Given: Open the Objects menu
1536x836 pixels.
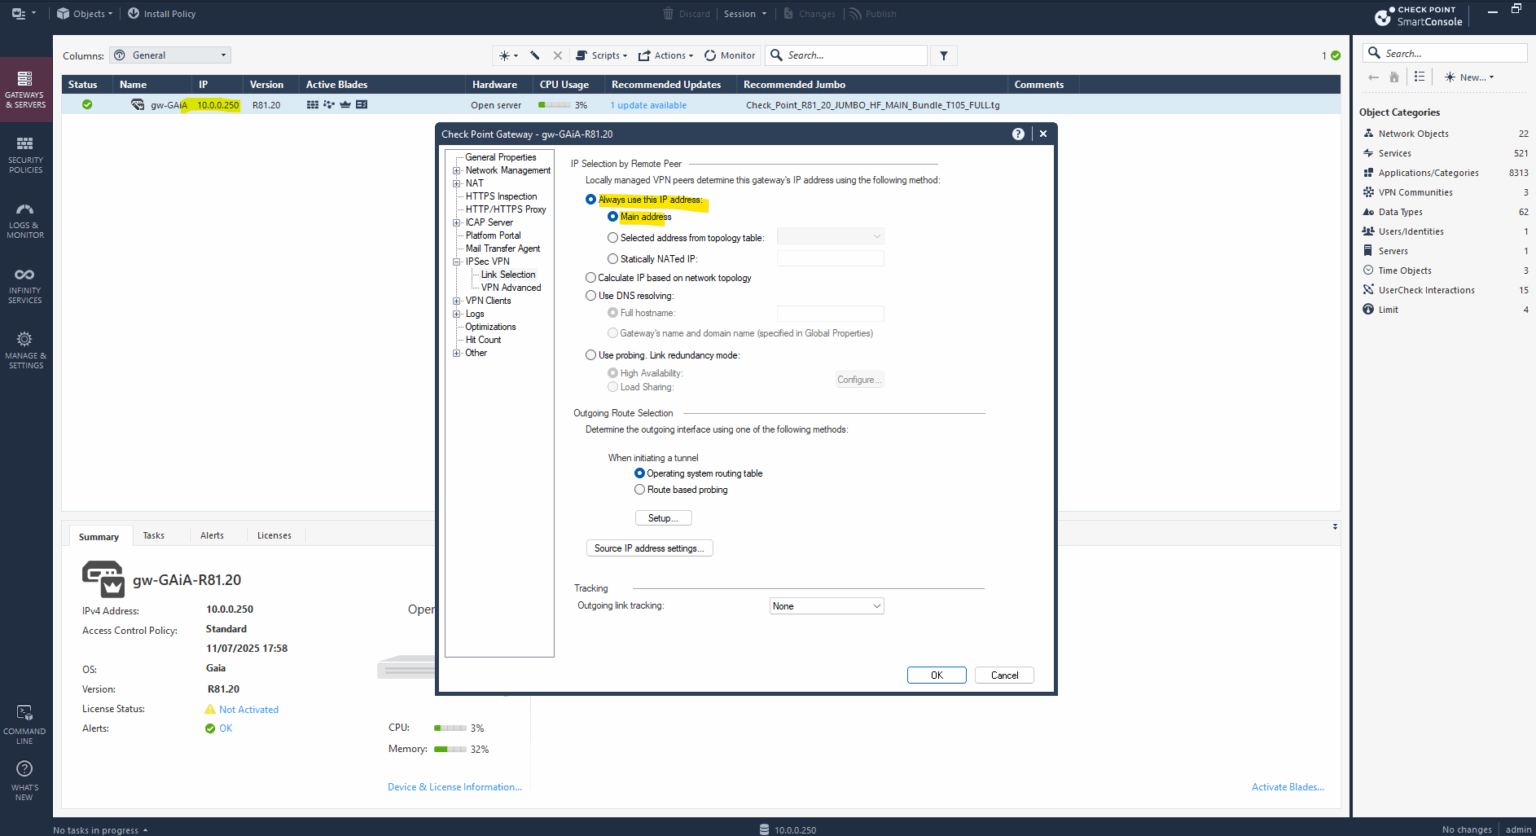Looking at the screenshot, I should [x=84, y=13].
